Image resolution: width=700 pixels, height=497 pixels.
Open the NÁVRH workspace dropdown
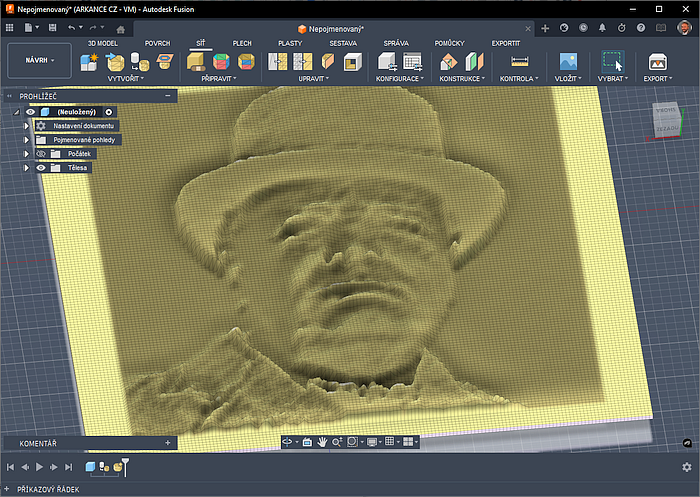click(41, 61)
